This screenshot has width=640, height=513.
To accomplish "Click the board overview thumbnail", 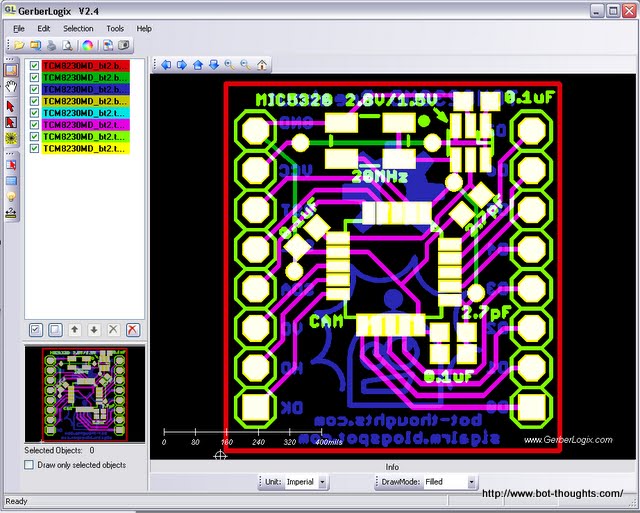I will 85,394.
